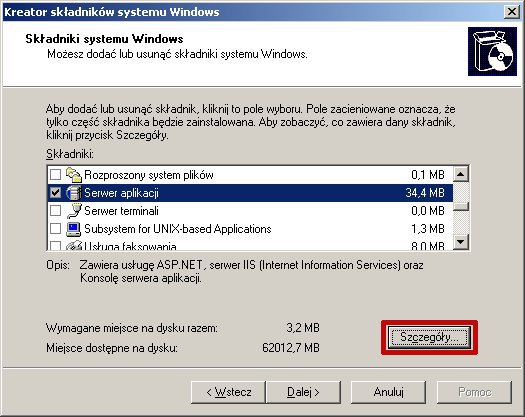Screen dimensions: 525x417
Task: Click the Opis description text
Action: 251,272
